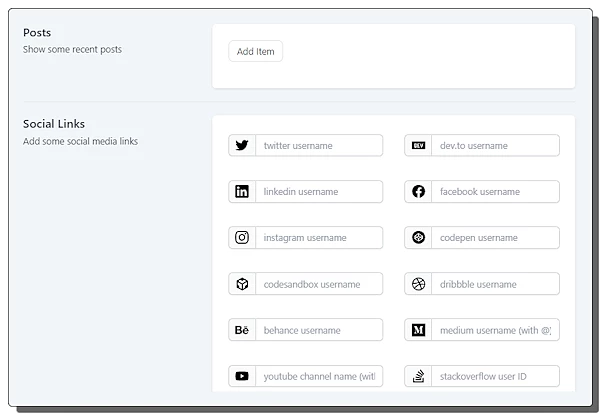Click the DEV.to logo icon
This screenshot has width=600, height=414.
tap(418, 145)
